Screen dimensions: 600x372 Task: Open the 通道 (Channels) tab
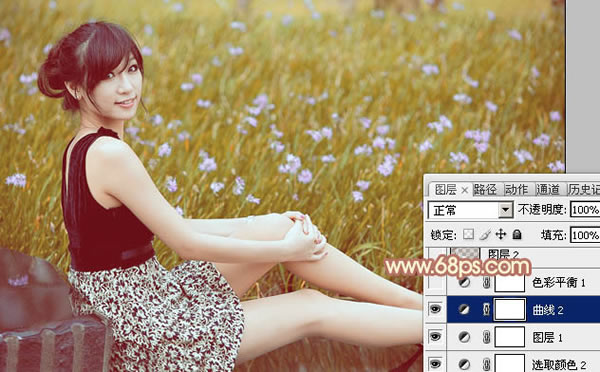coord(548,189)
